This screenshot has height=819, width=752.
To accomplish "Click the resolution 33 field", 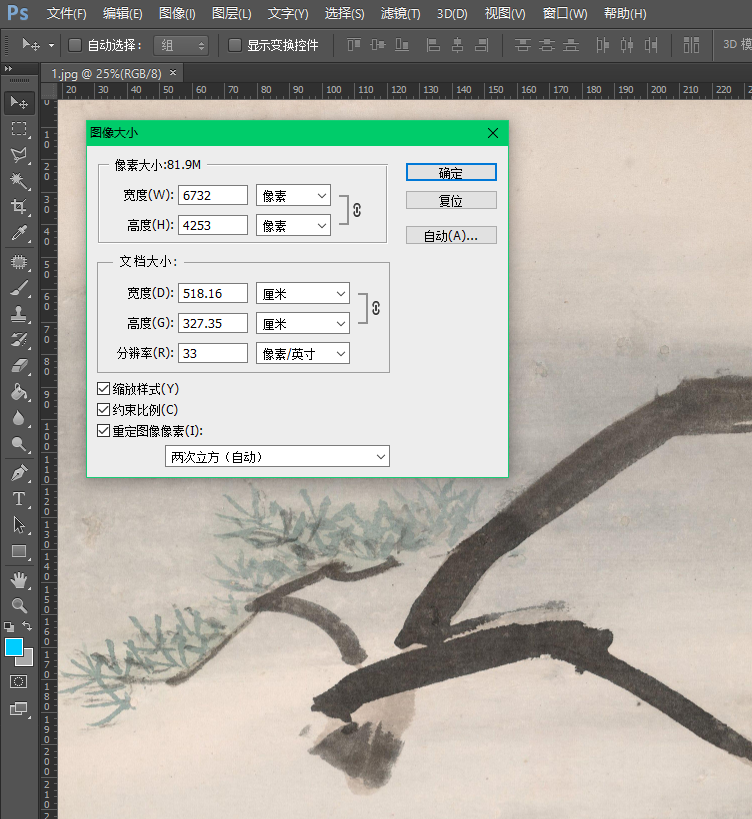I will [213, 353].
